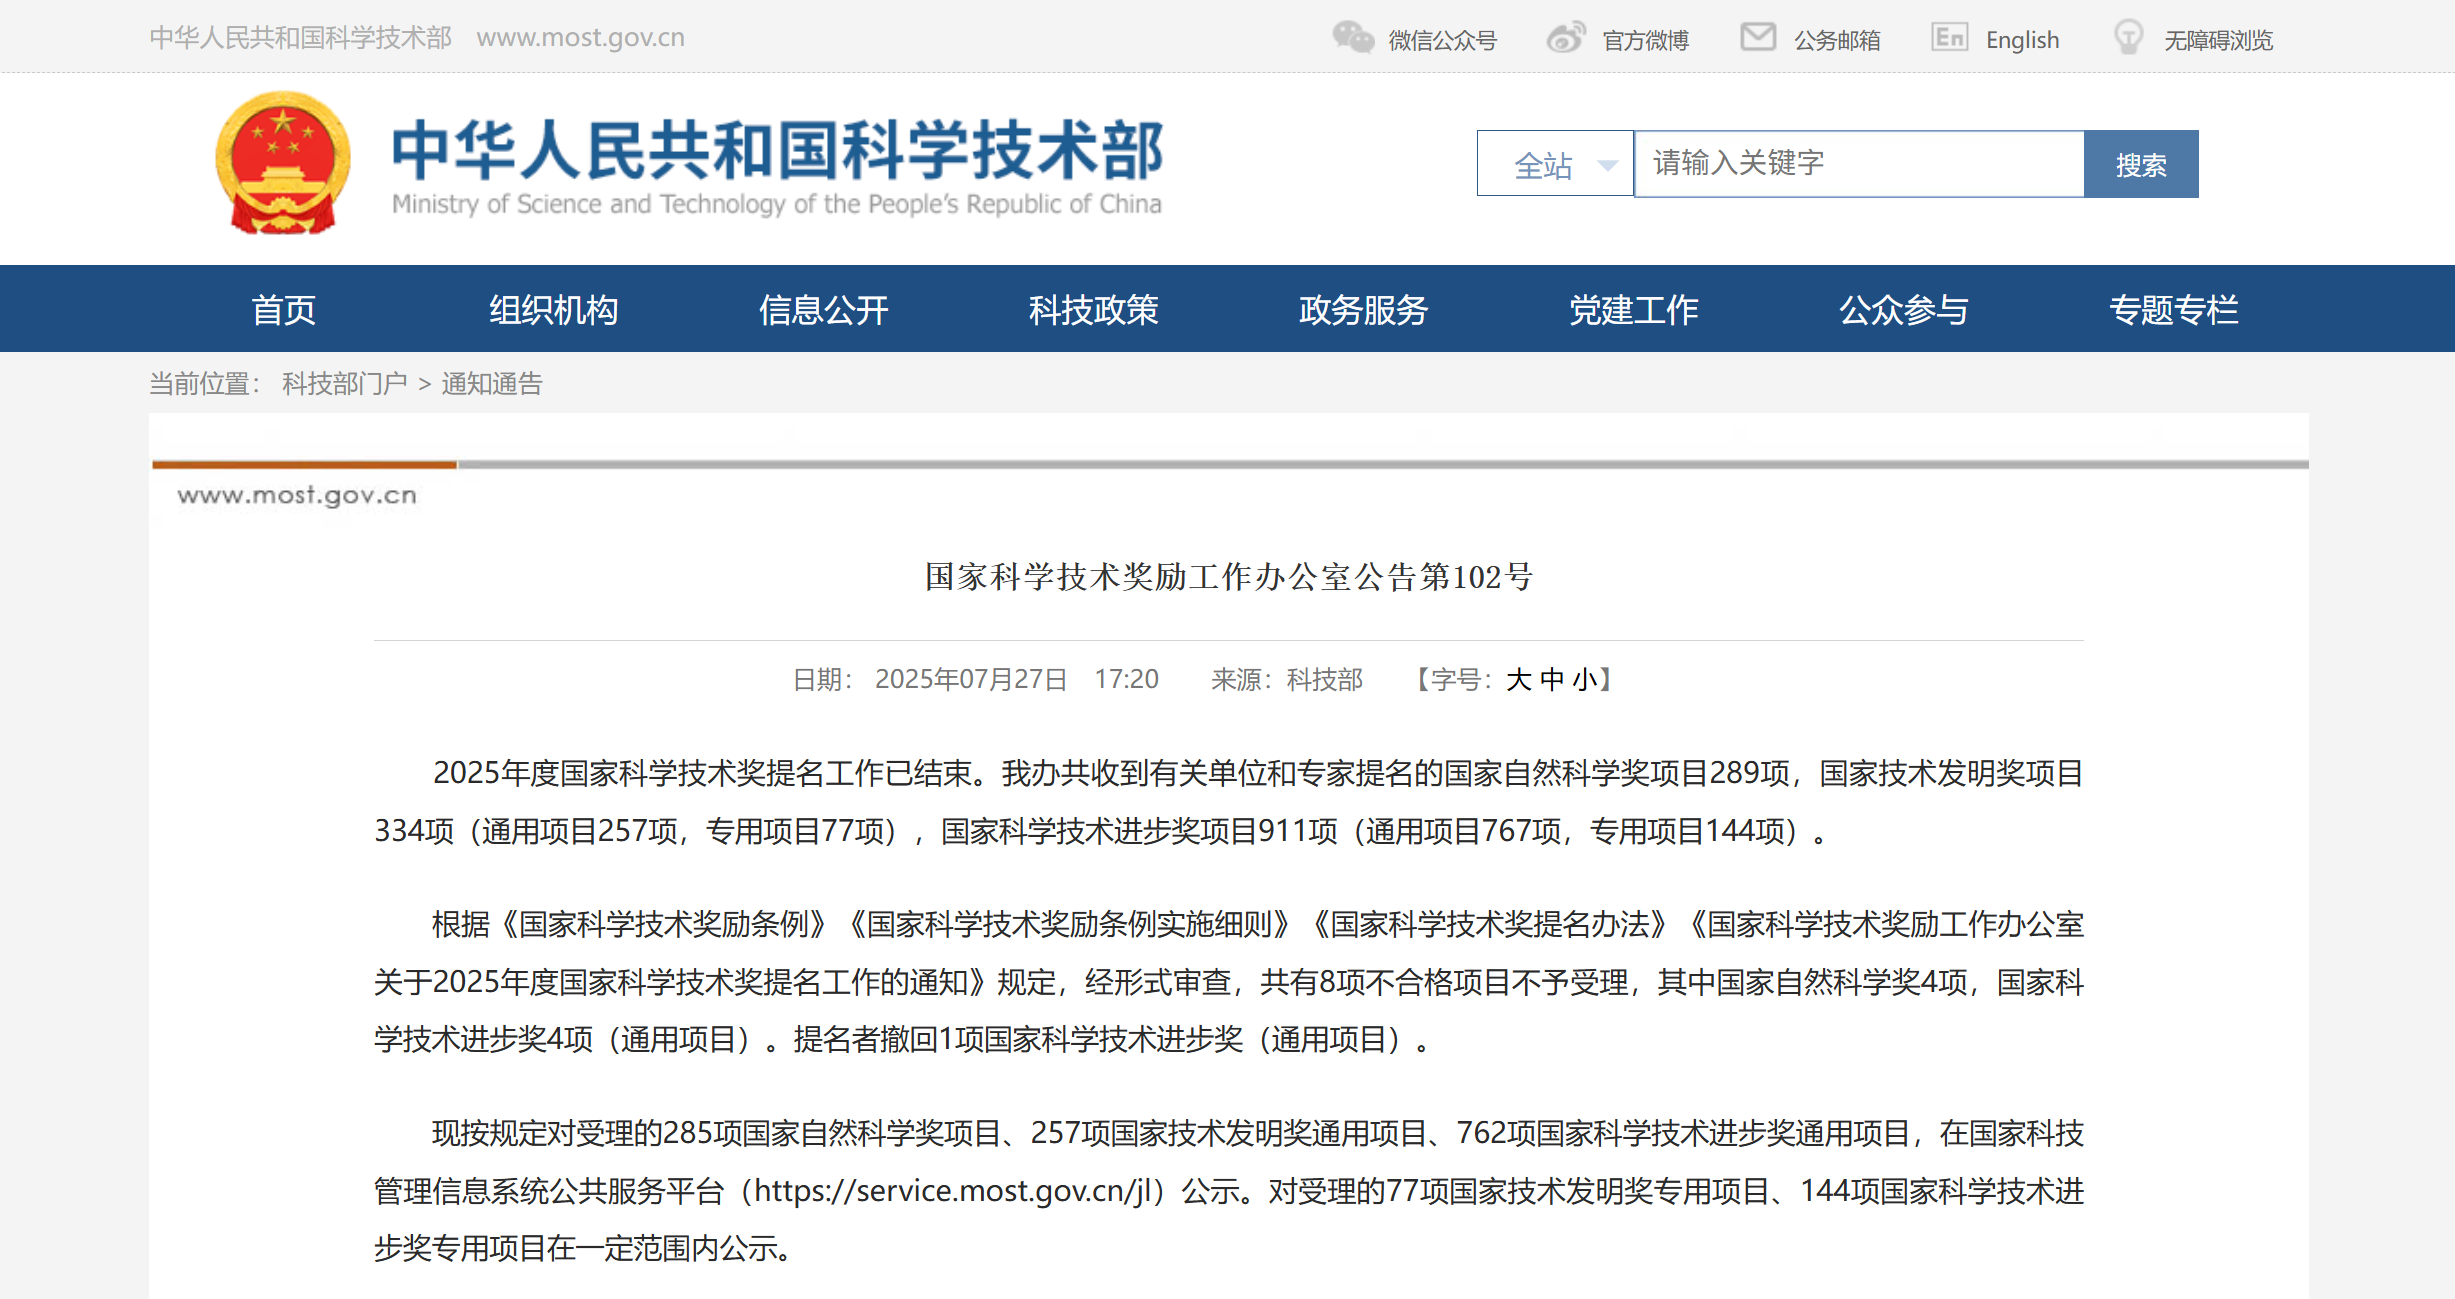Click the WeChat official account icon
2455x1299 pixels.
click(1353, 38)
